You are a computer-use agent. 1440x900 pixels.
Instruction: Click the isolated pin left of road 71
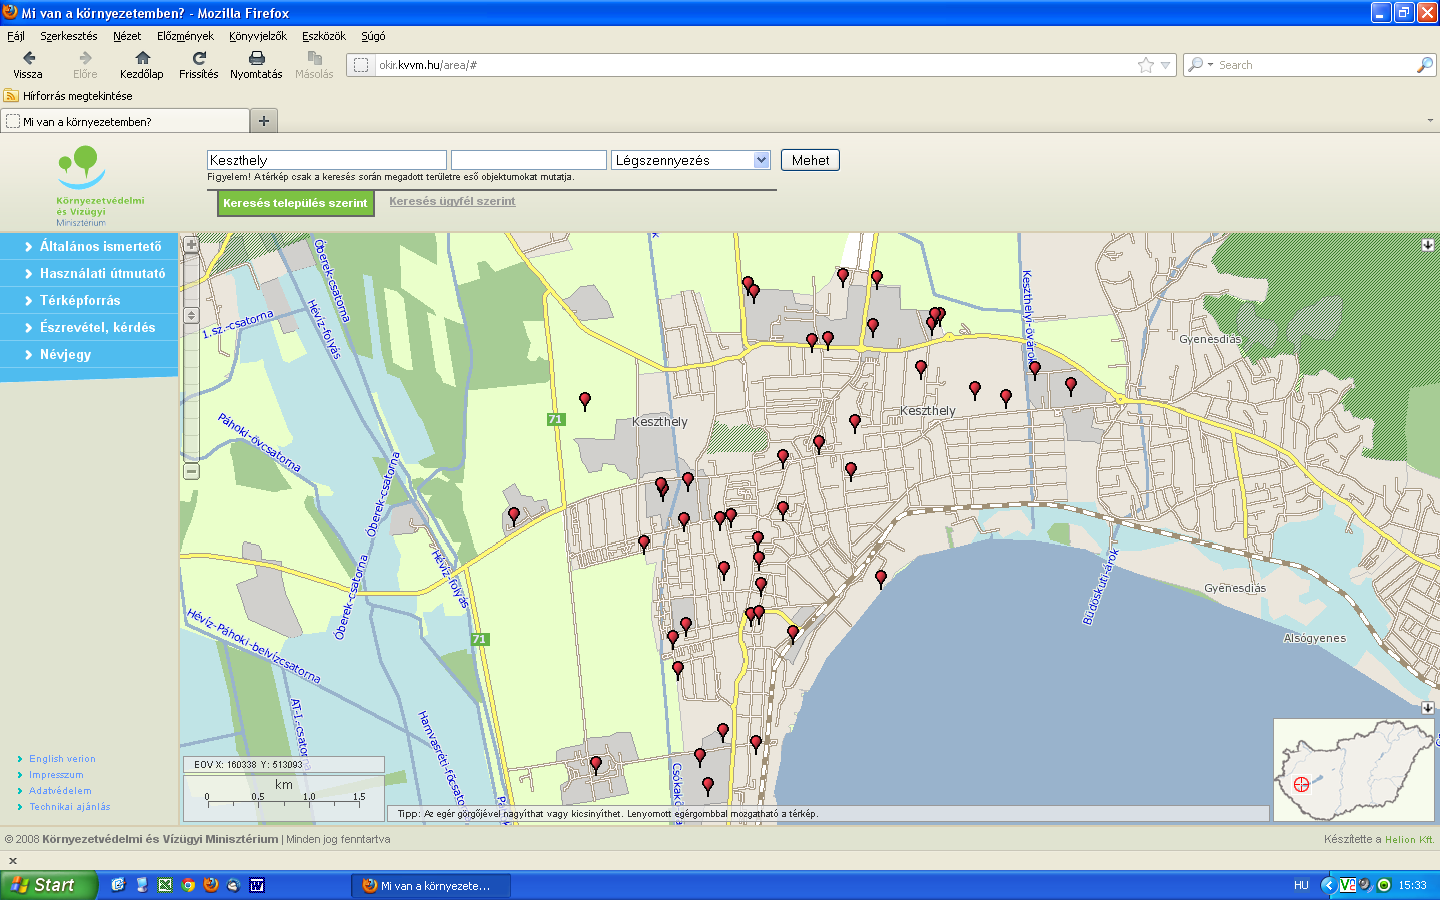(514, 516)
